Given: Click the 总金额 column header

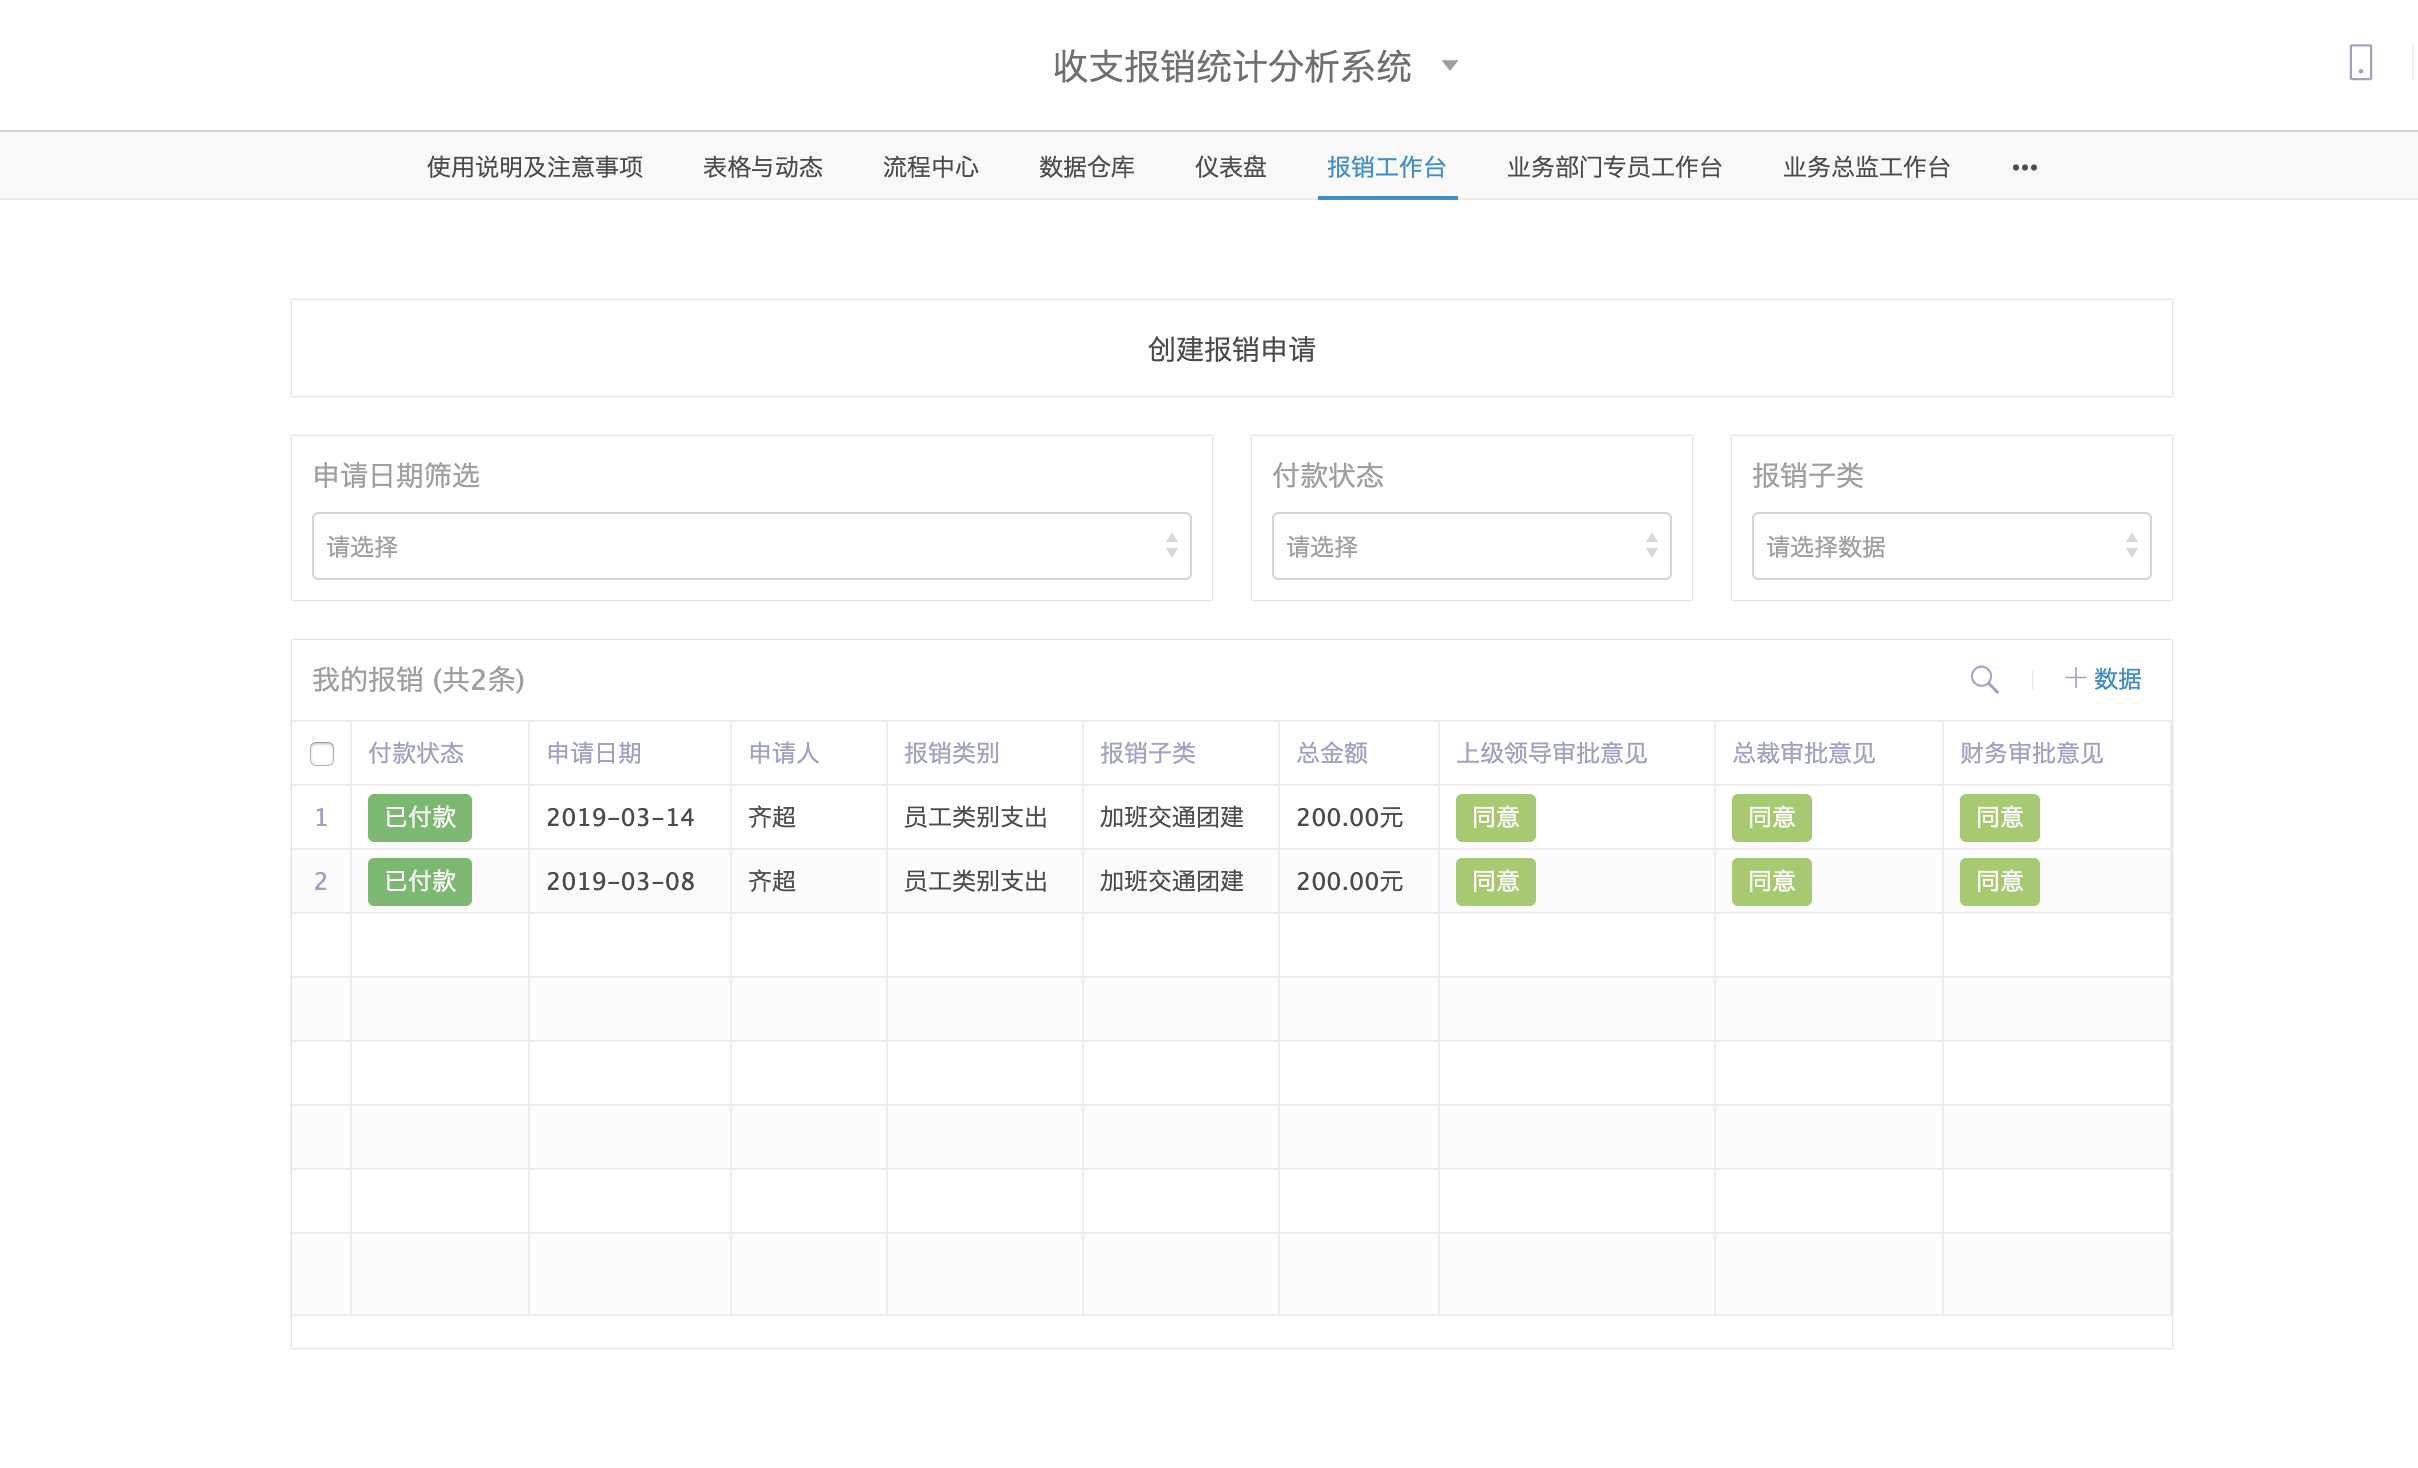Looking at the screenshot, I should pyautogui.click(x=1332, y=754).
